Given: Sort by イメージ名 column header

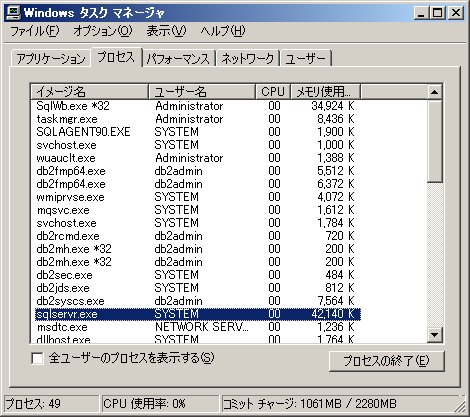Looking at the screenshot, I should pyautogui.click(x=89, y=92).
